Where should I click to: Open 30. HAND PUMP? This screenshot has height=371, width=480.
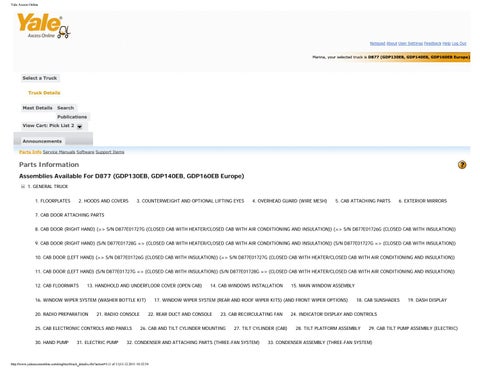coord(52,342)
